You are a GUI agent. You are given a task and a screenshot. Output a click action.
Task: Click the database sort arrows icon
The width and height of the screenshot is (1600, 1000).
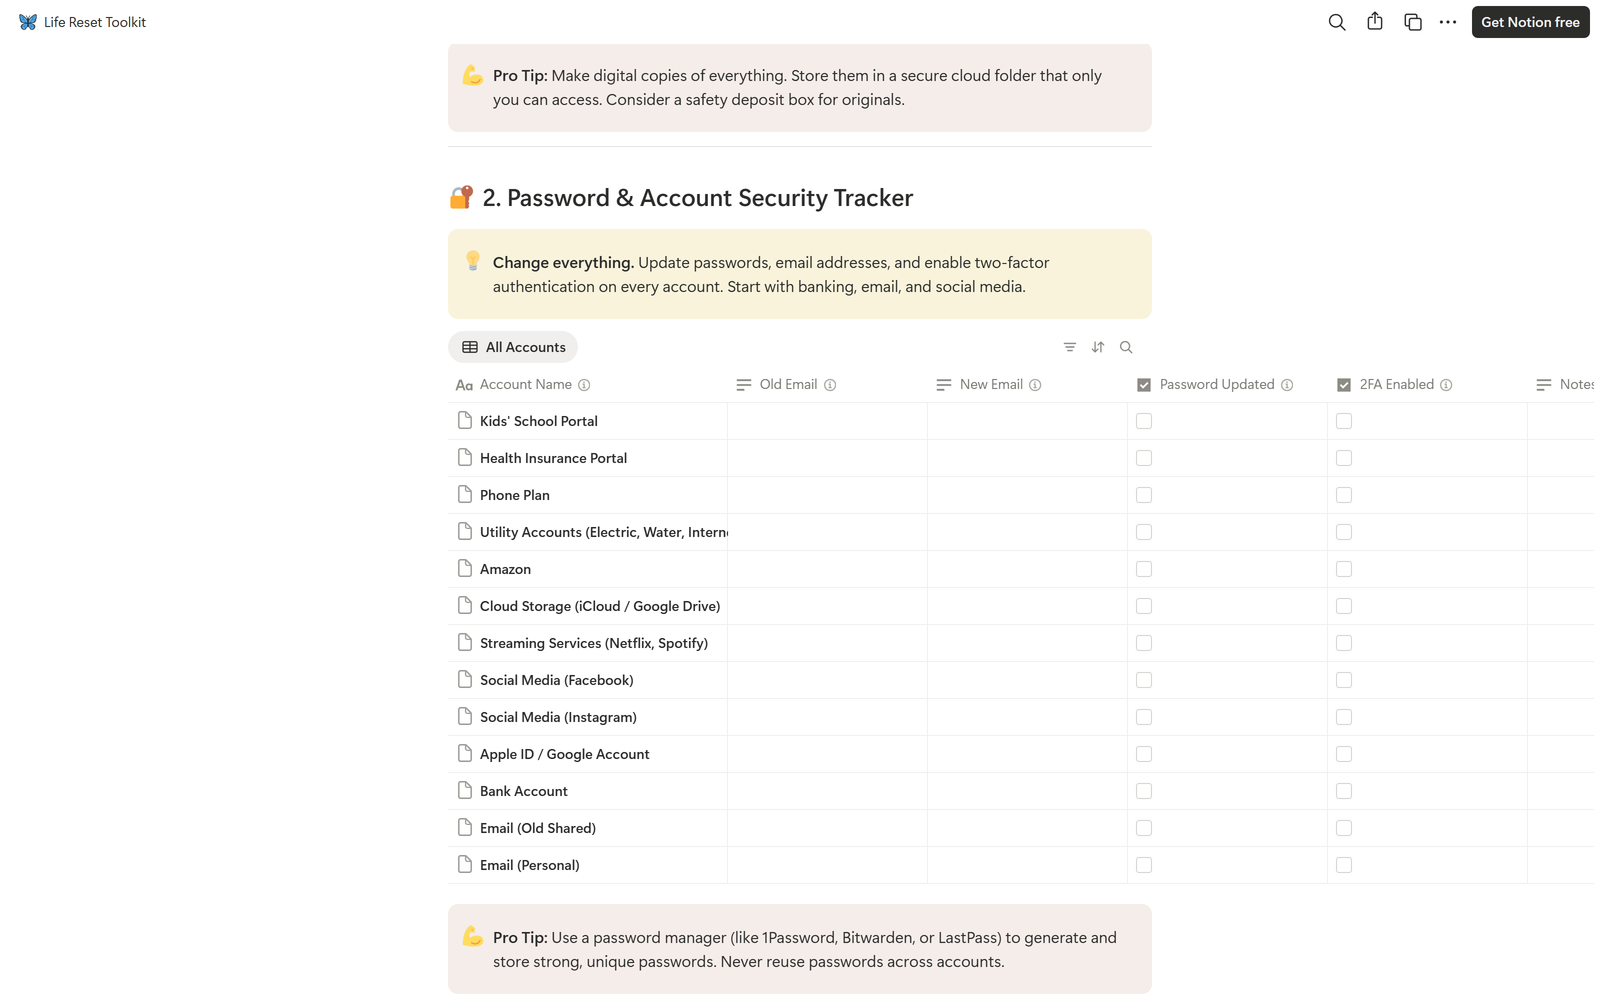[1098, 347]
